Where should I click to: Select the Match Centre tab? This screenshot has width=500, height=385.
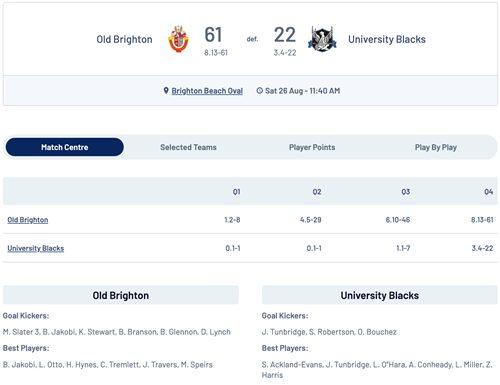(65, 147)
